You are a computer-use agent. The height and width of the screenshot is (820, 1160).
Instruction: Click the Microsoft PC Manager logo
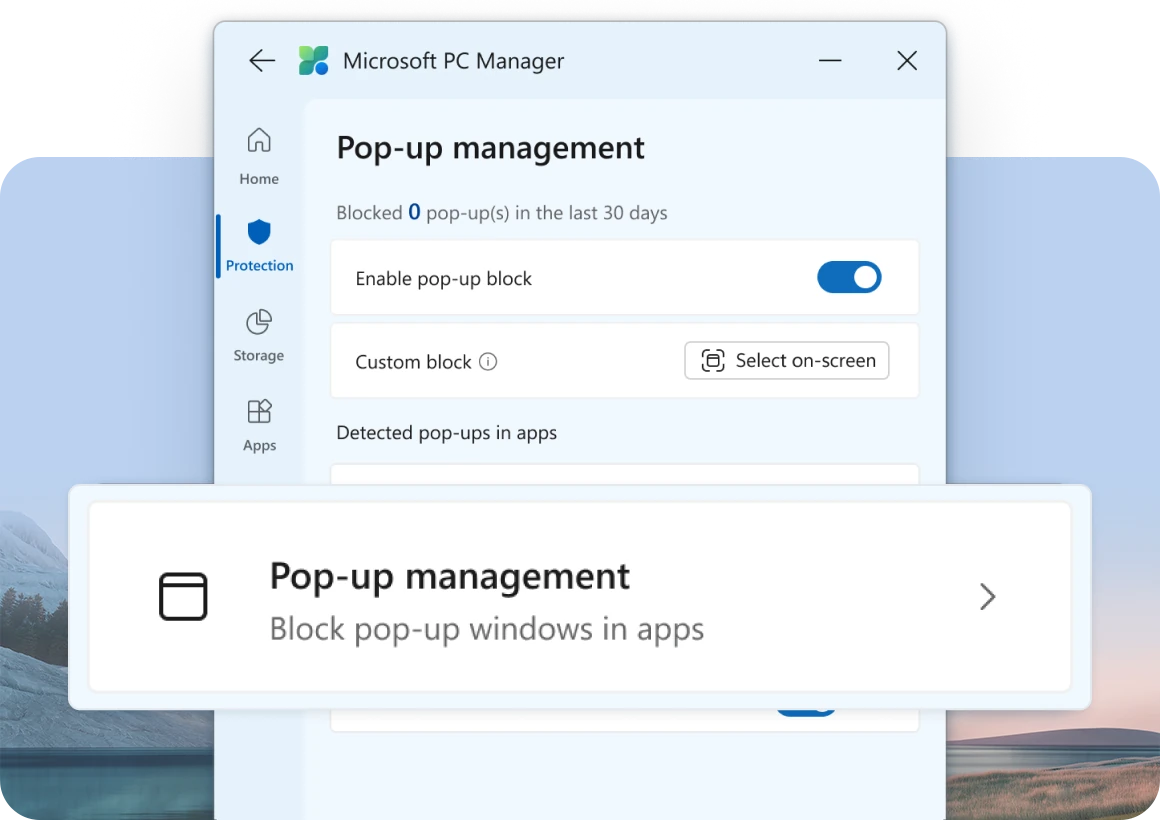tap(312, 60)
